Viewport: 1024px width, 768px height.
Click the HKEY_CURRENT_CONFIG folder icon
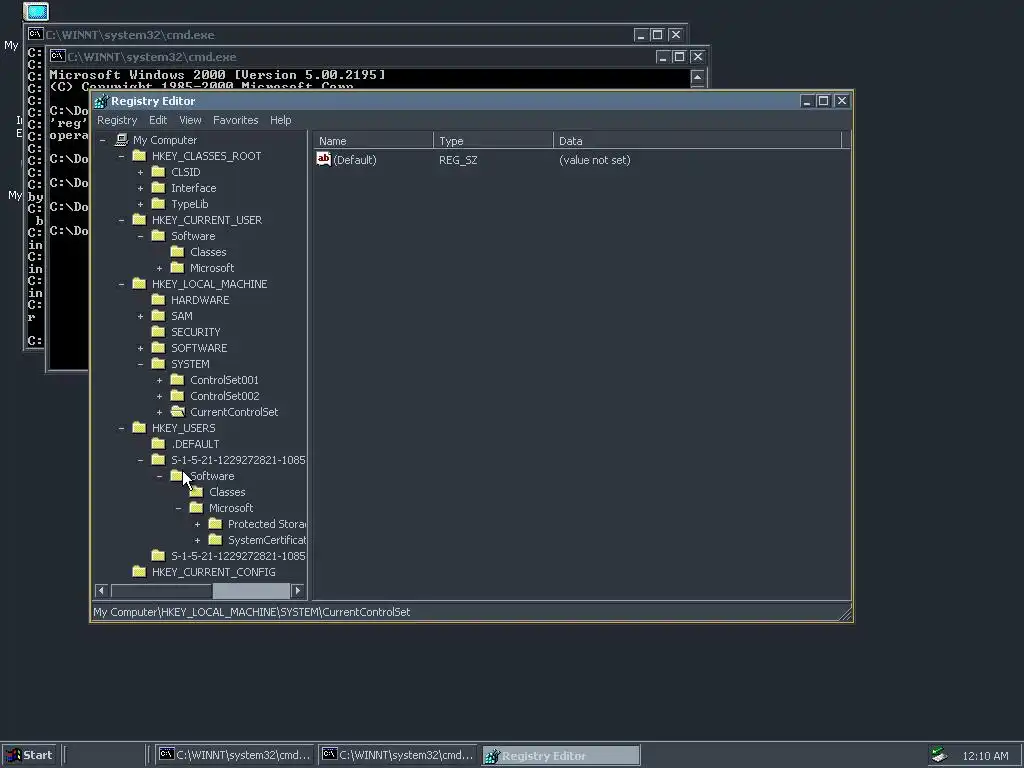[x=139, y=571]
